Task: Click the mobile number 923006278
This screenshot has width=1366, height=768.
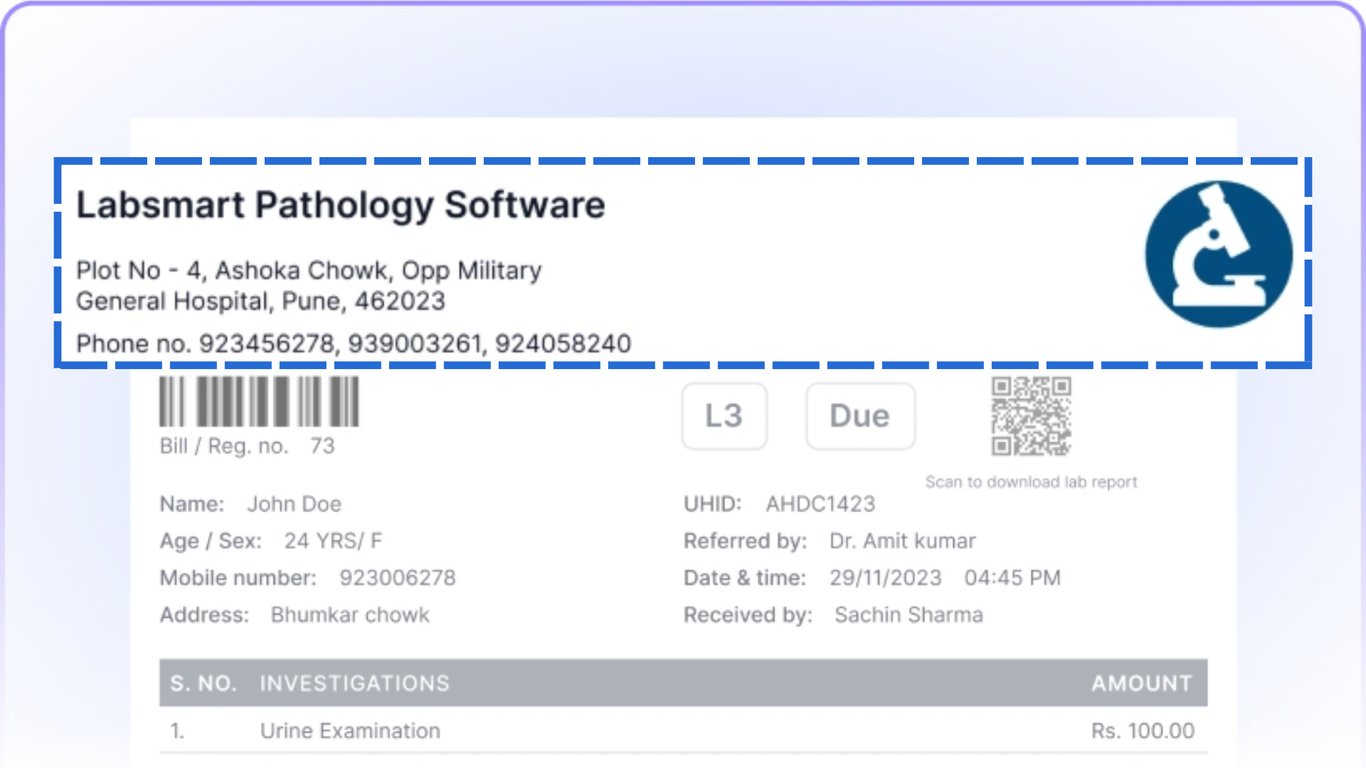Action: 397,578
